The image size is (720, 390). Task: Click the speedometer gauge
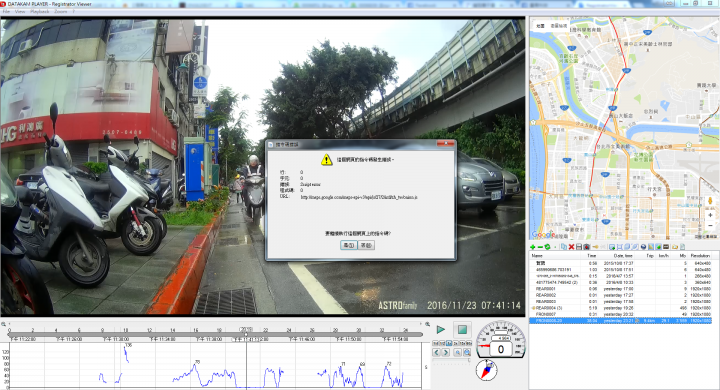click(501, 339)
